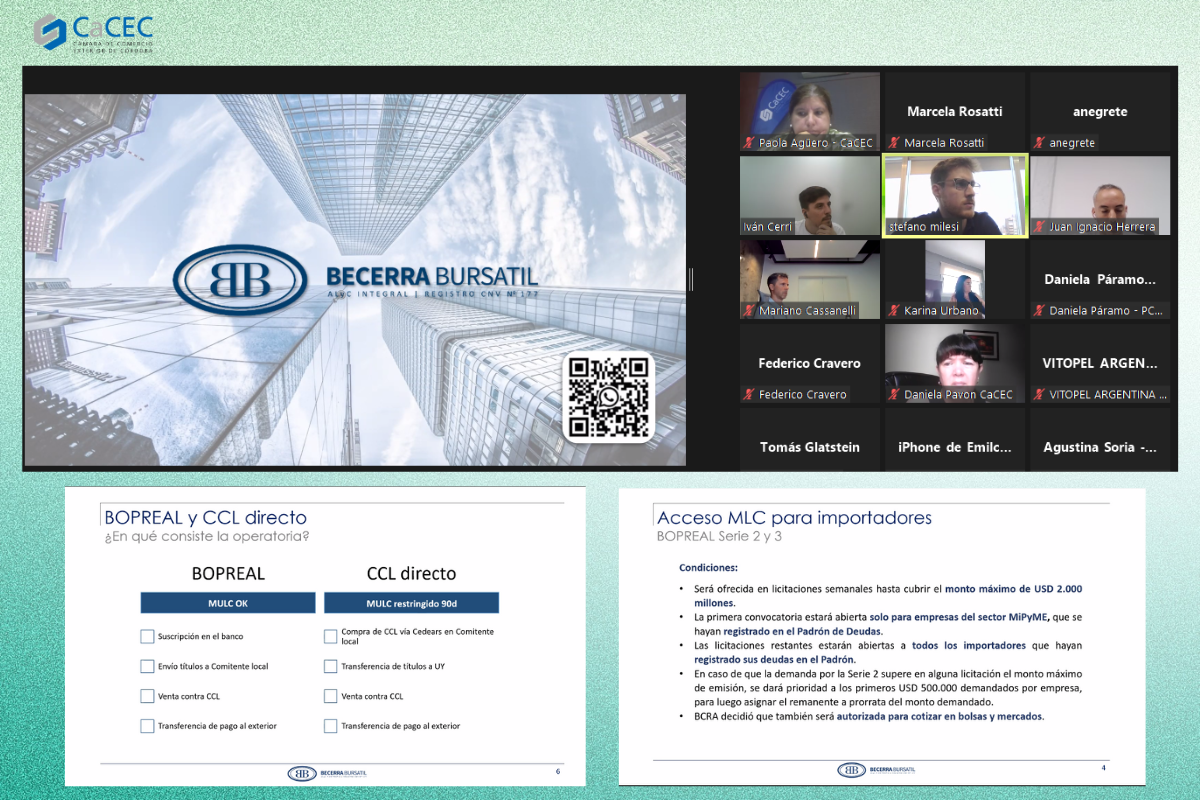
Task: Click the CaCEC logo in the header
Action: [x=95, y=33]
